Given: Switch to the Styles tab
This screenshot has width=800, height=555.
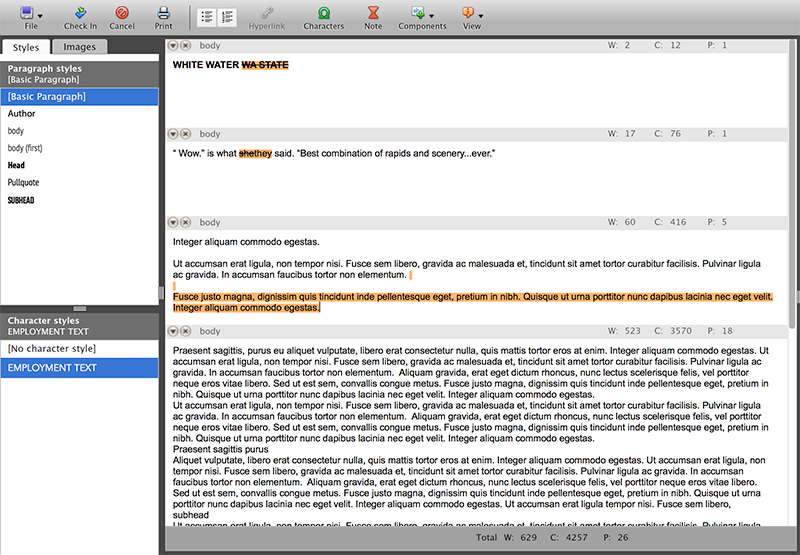Looking at the screenshot, I should 26,47.
